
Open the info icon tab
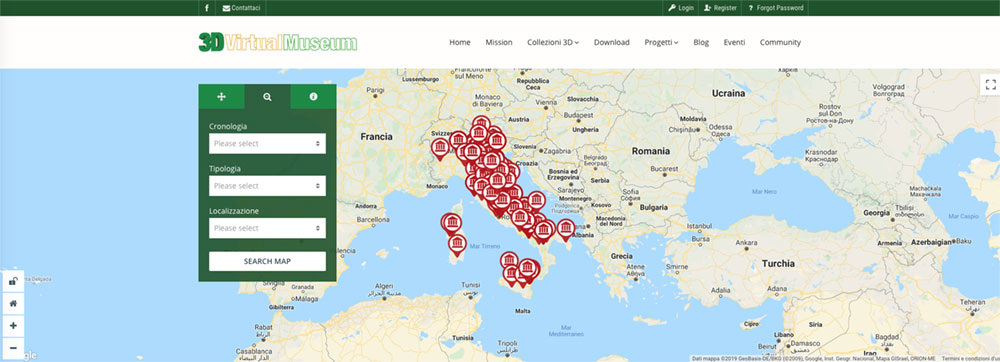[313, 96]
